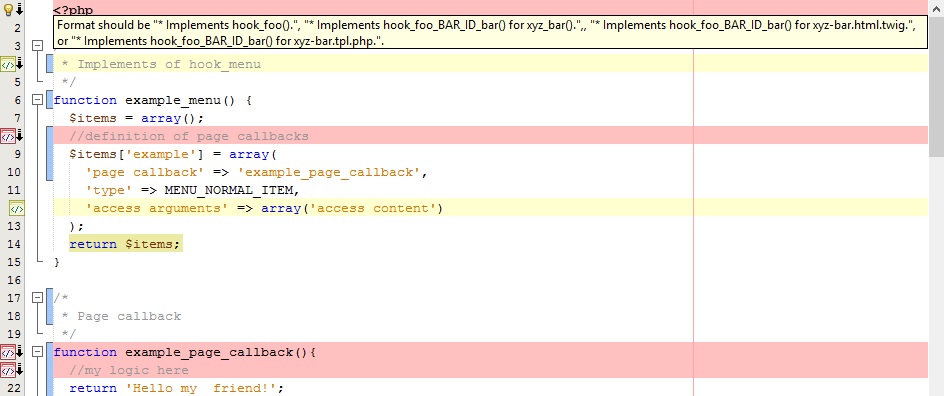Image resolution: width=944 pixels, height=396 pixels.
Task: Click line number 9 in gutter
Action: tap(17, 154)
